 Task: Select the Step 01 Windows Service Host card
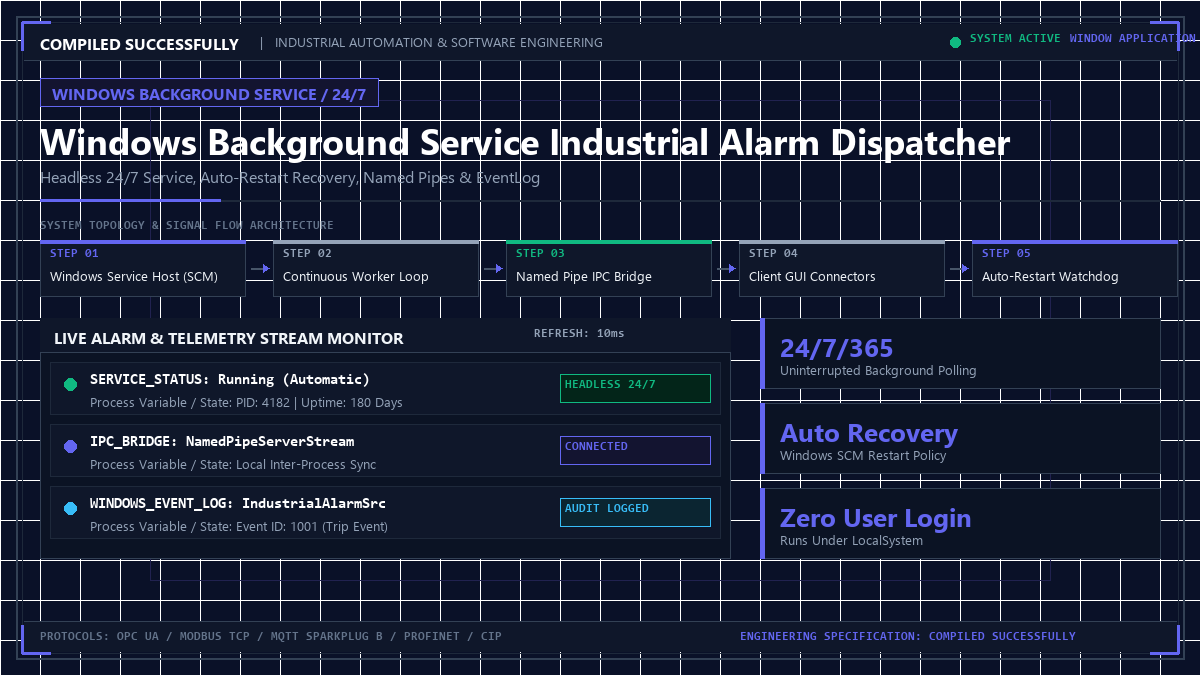point(143,268)
